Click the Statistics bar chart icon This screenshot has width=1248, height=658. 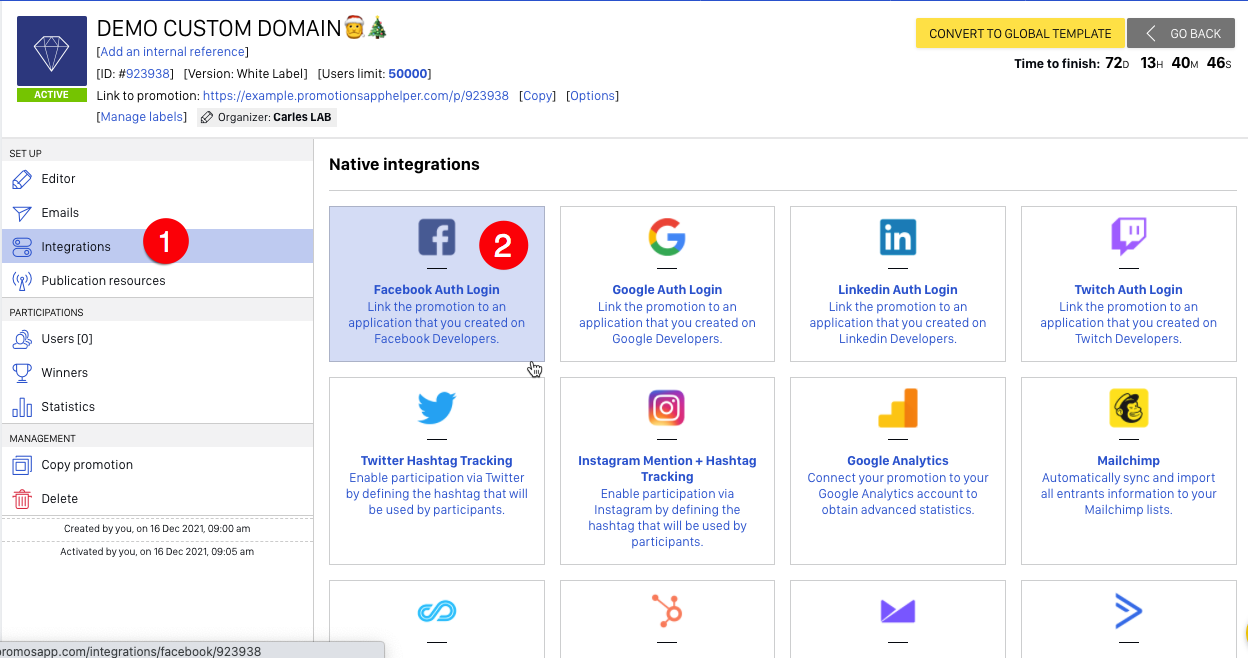[22, 407]
